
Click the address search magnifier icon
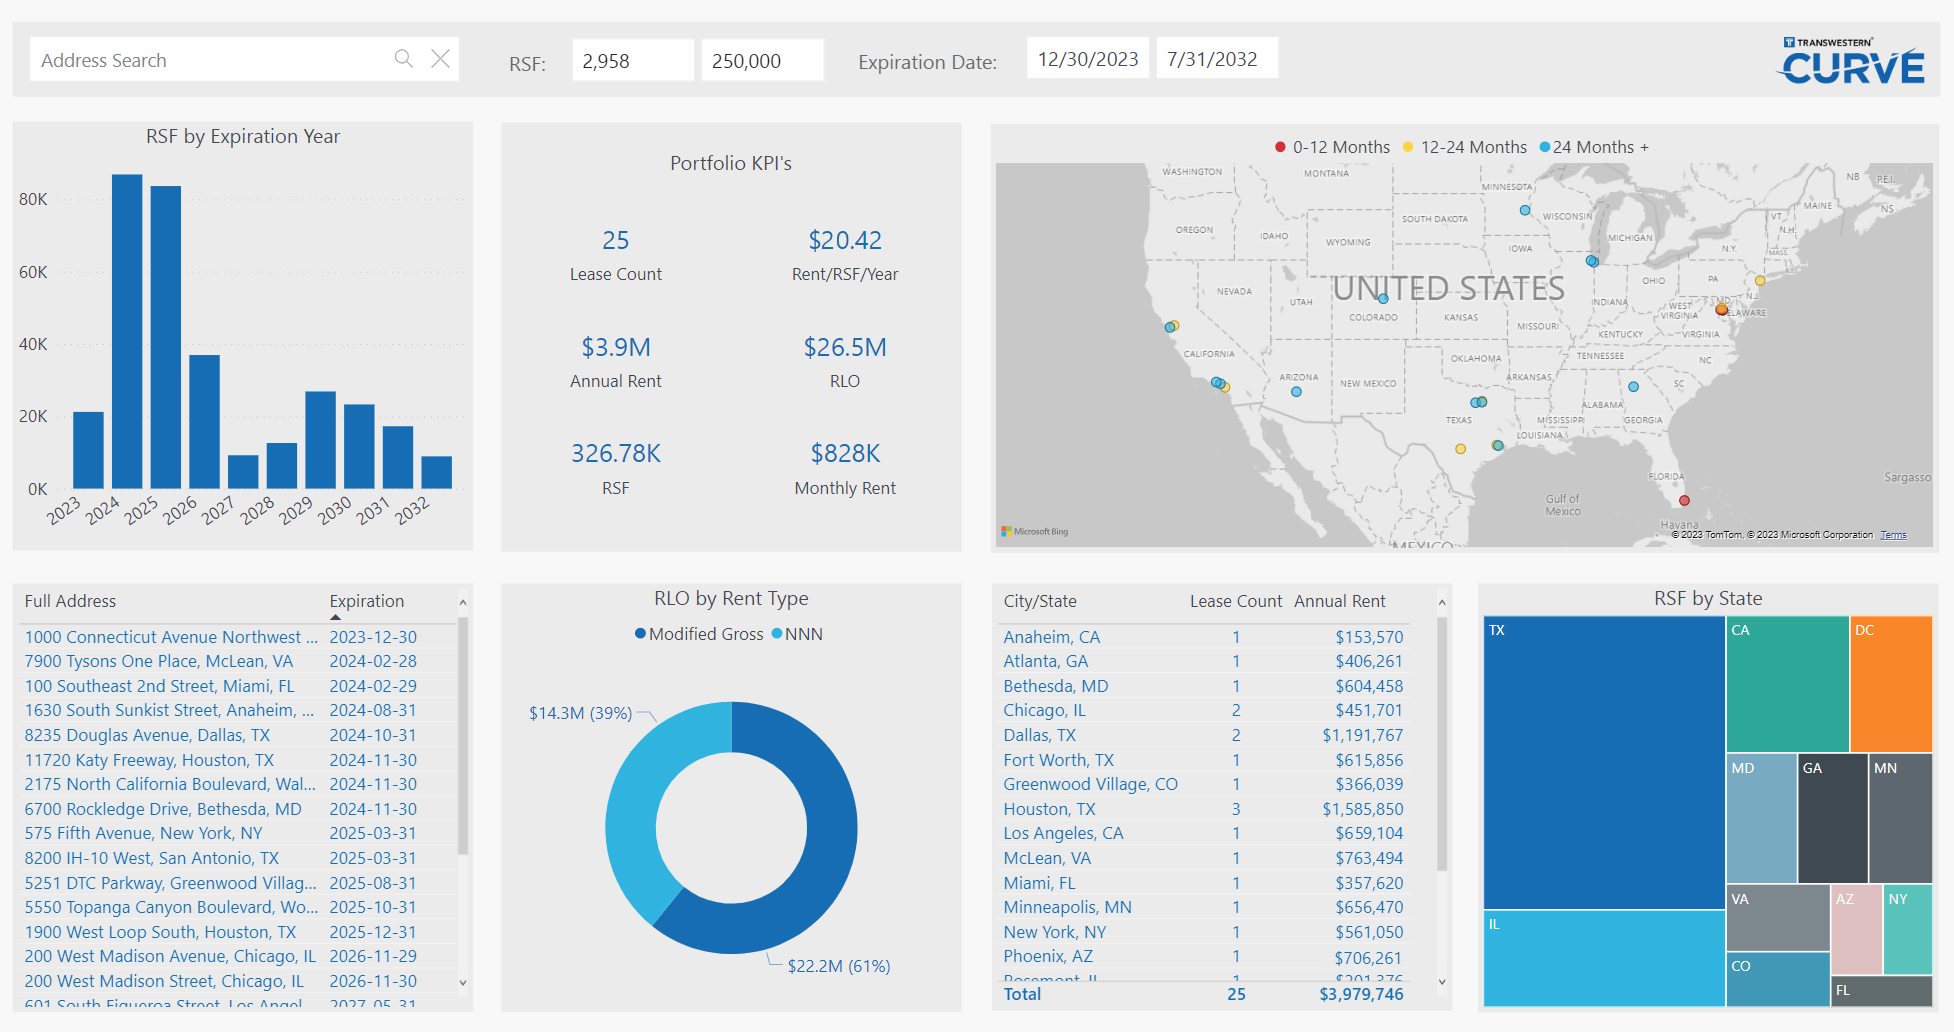pyautogui.click(x=403, y=59)
